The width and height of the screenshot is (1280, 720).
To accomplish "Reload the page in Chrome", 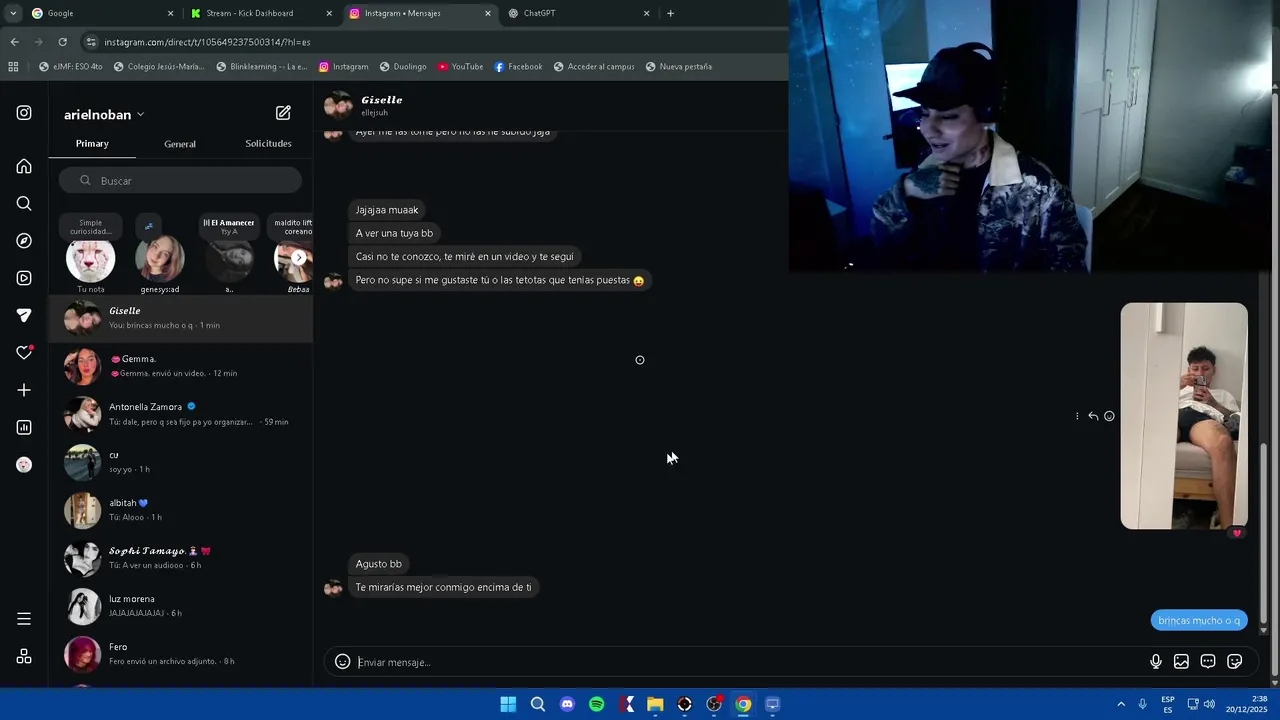I will point(62,42).
